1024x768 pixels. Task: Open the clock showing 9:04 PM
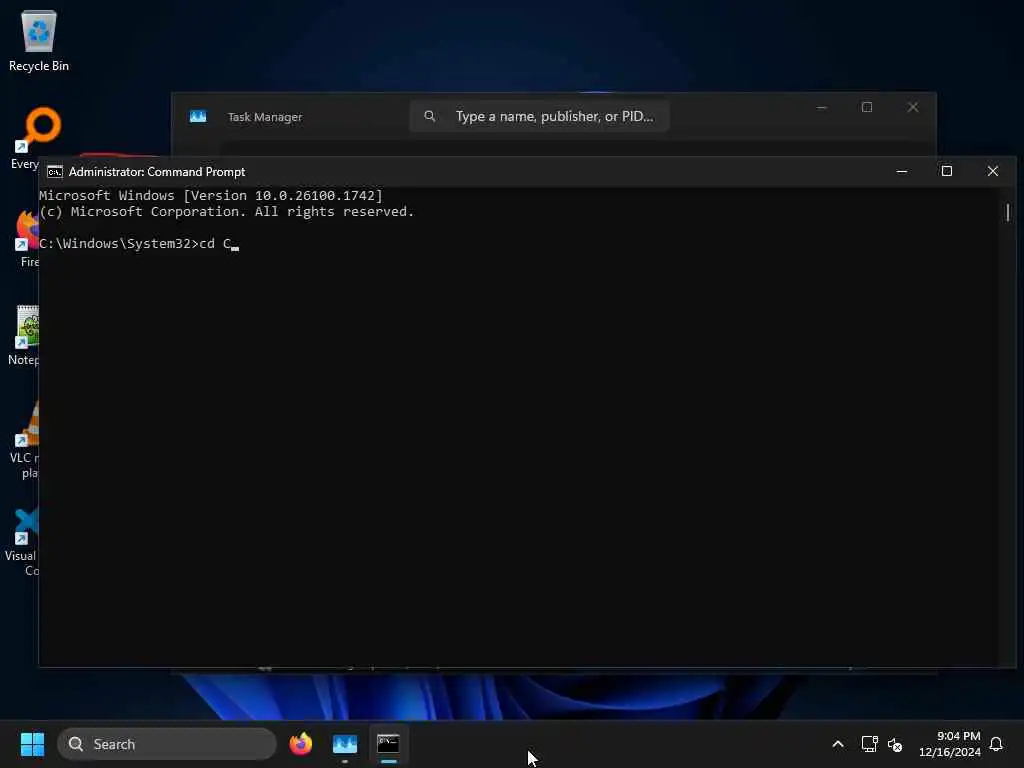tap(950, 744)
